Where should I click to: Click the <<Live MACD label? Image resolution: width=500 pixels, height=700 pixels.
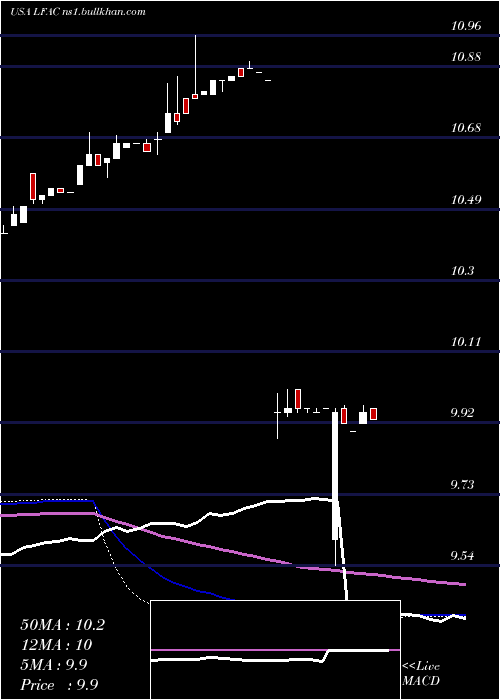421,674
